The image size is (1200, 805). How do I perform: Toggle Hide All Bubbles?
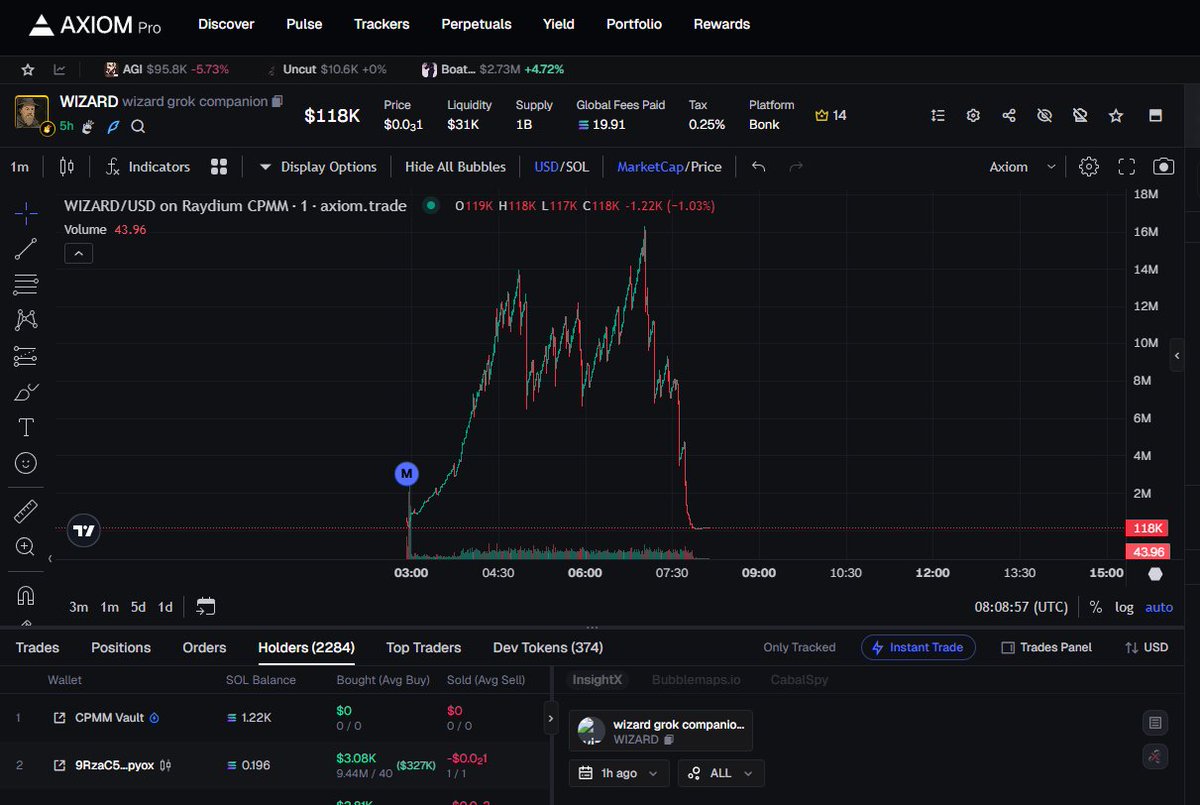click(455, 167)
